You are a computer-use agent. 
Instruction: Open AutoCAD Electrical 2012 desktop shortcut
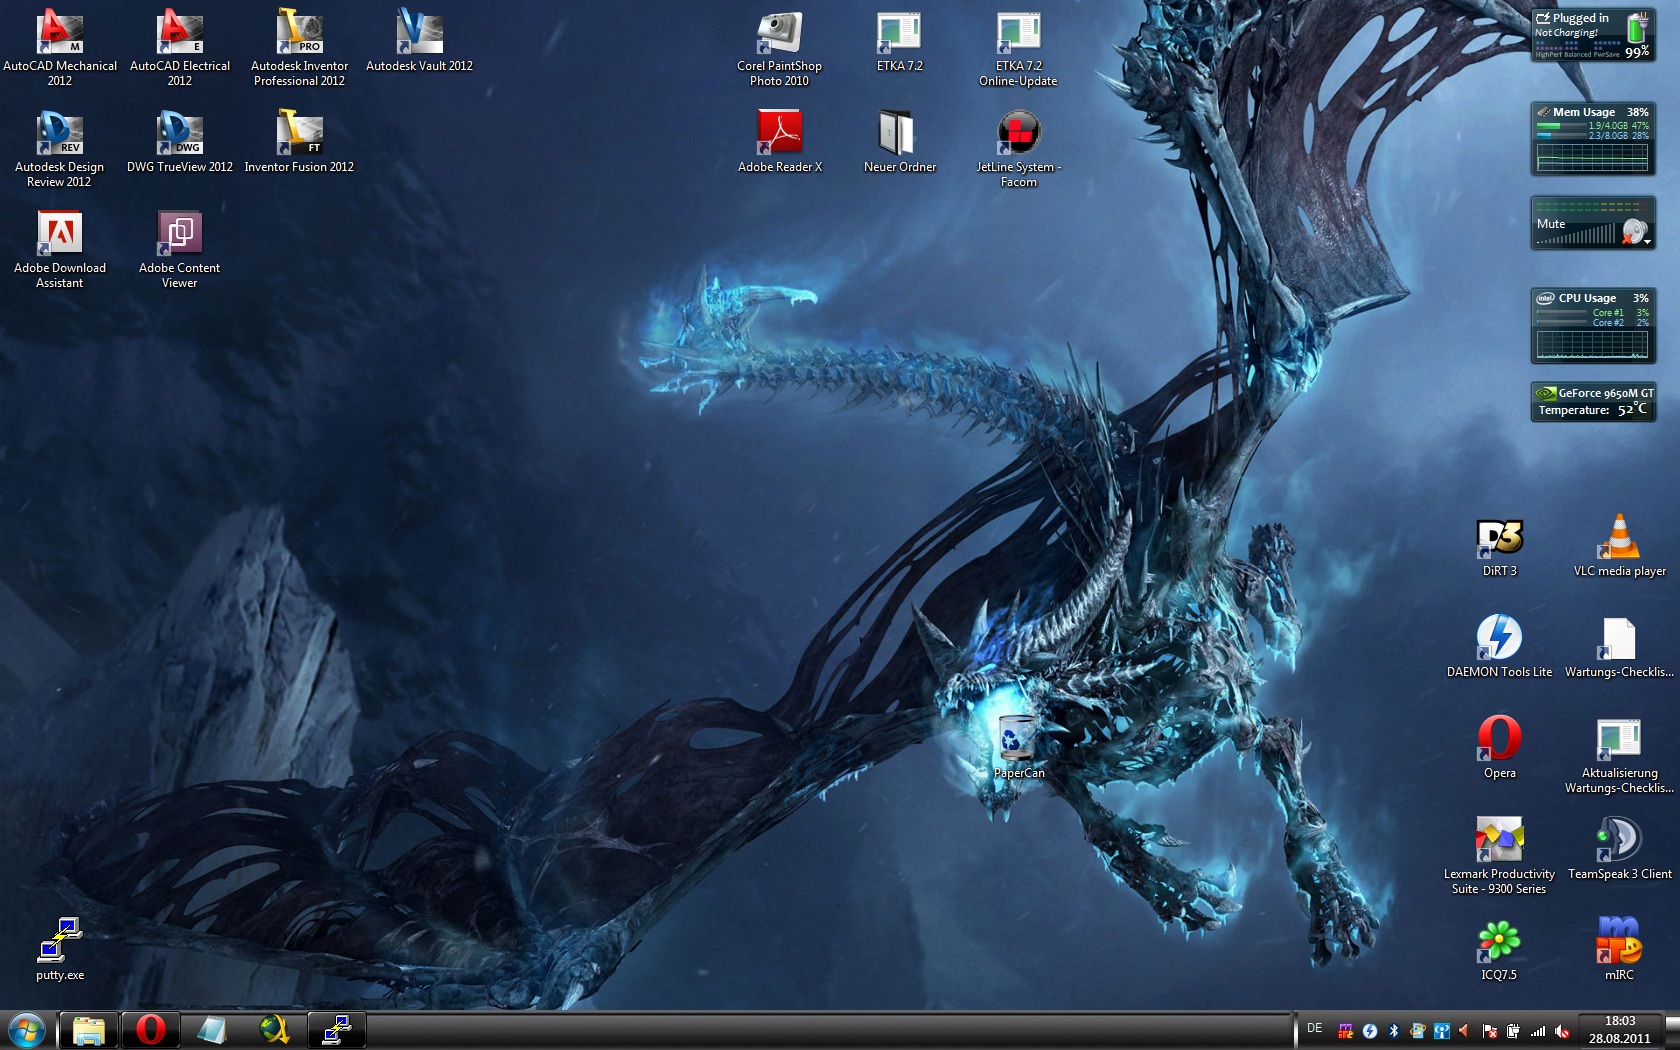[x=180, y=47]
